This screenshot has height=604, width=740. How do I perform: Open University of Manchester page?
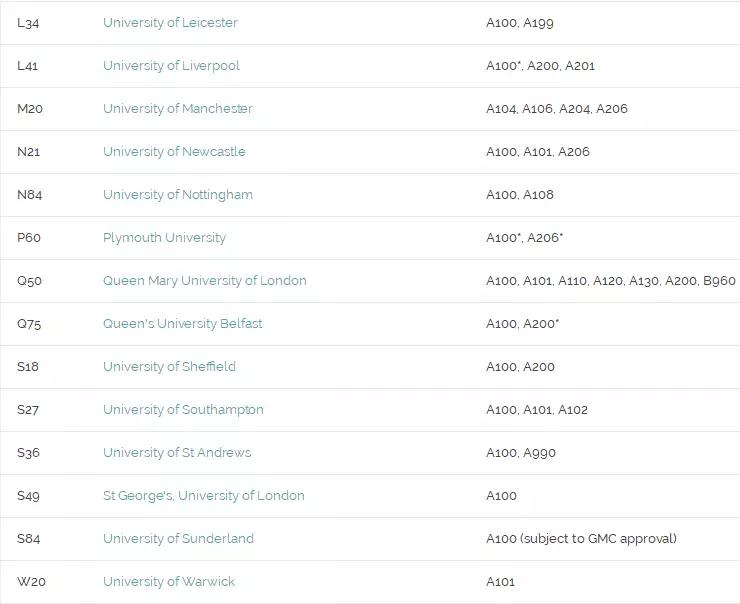[x=178, y=109]
